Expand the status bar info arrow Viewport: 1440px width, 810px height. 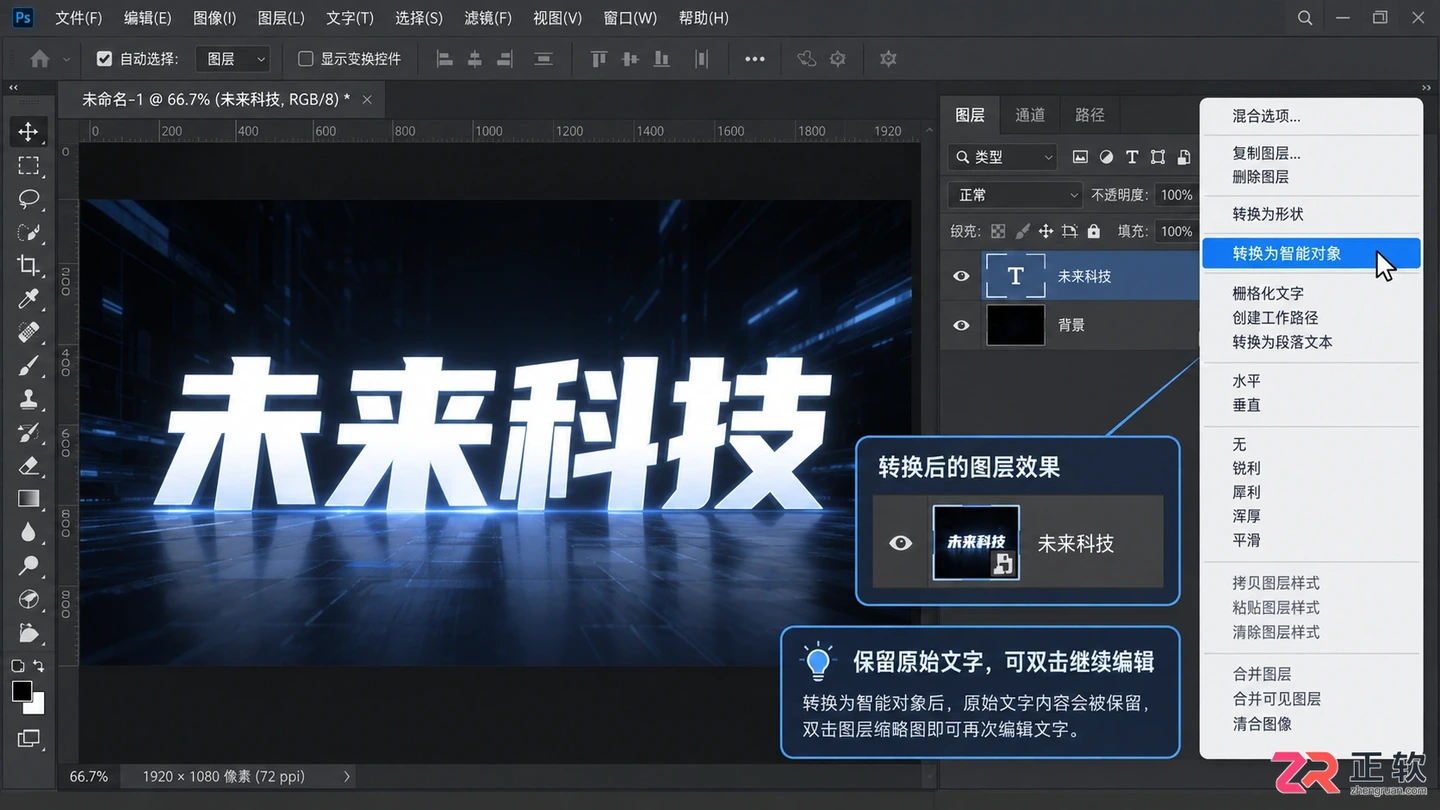(347, 776)
